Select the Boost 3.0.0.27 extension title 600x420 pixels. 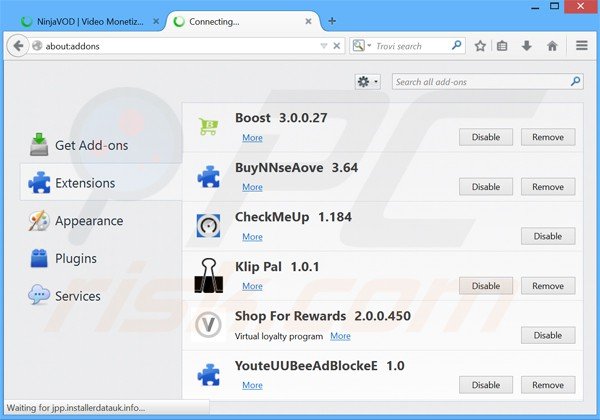coord(281,118)
